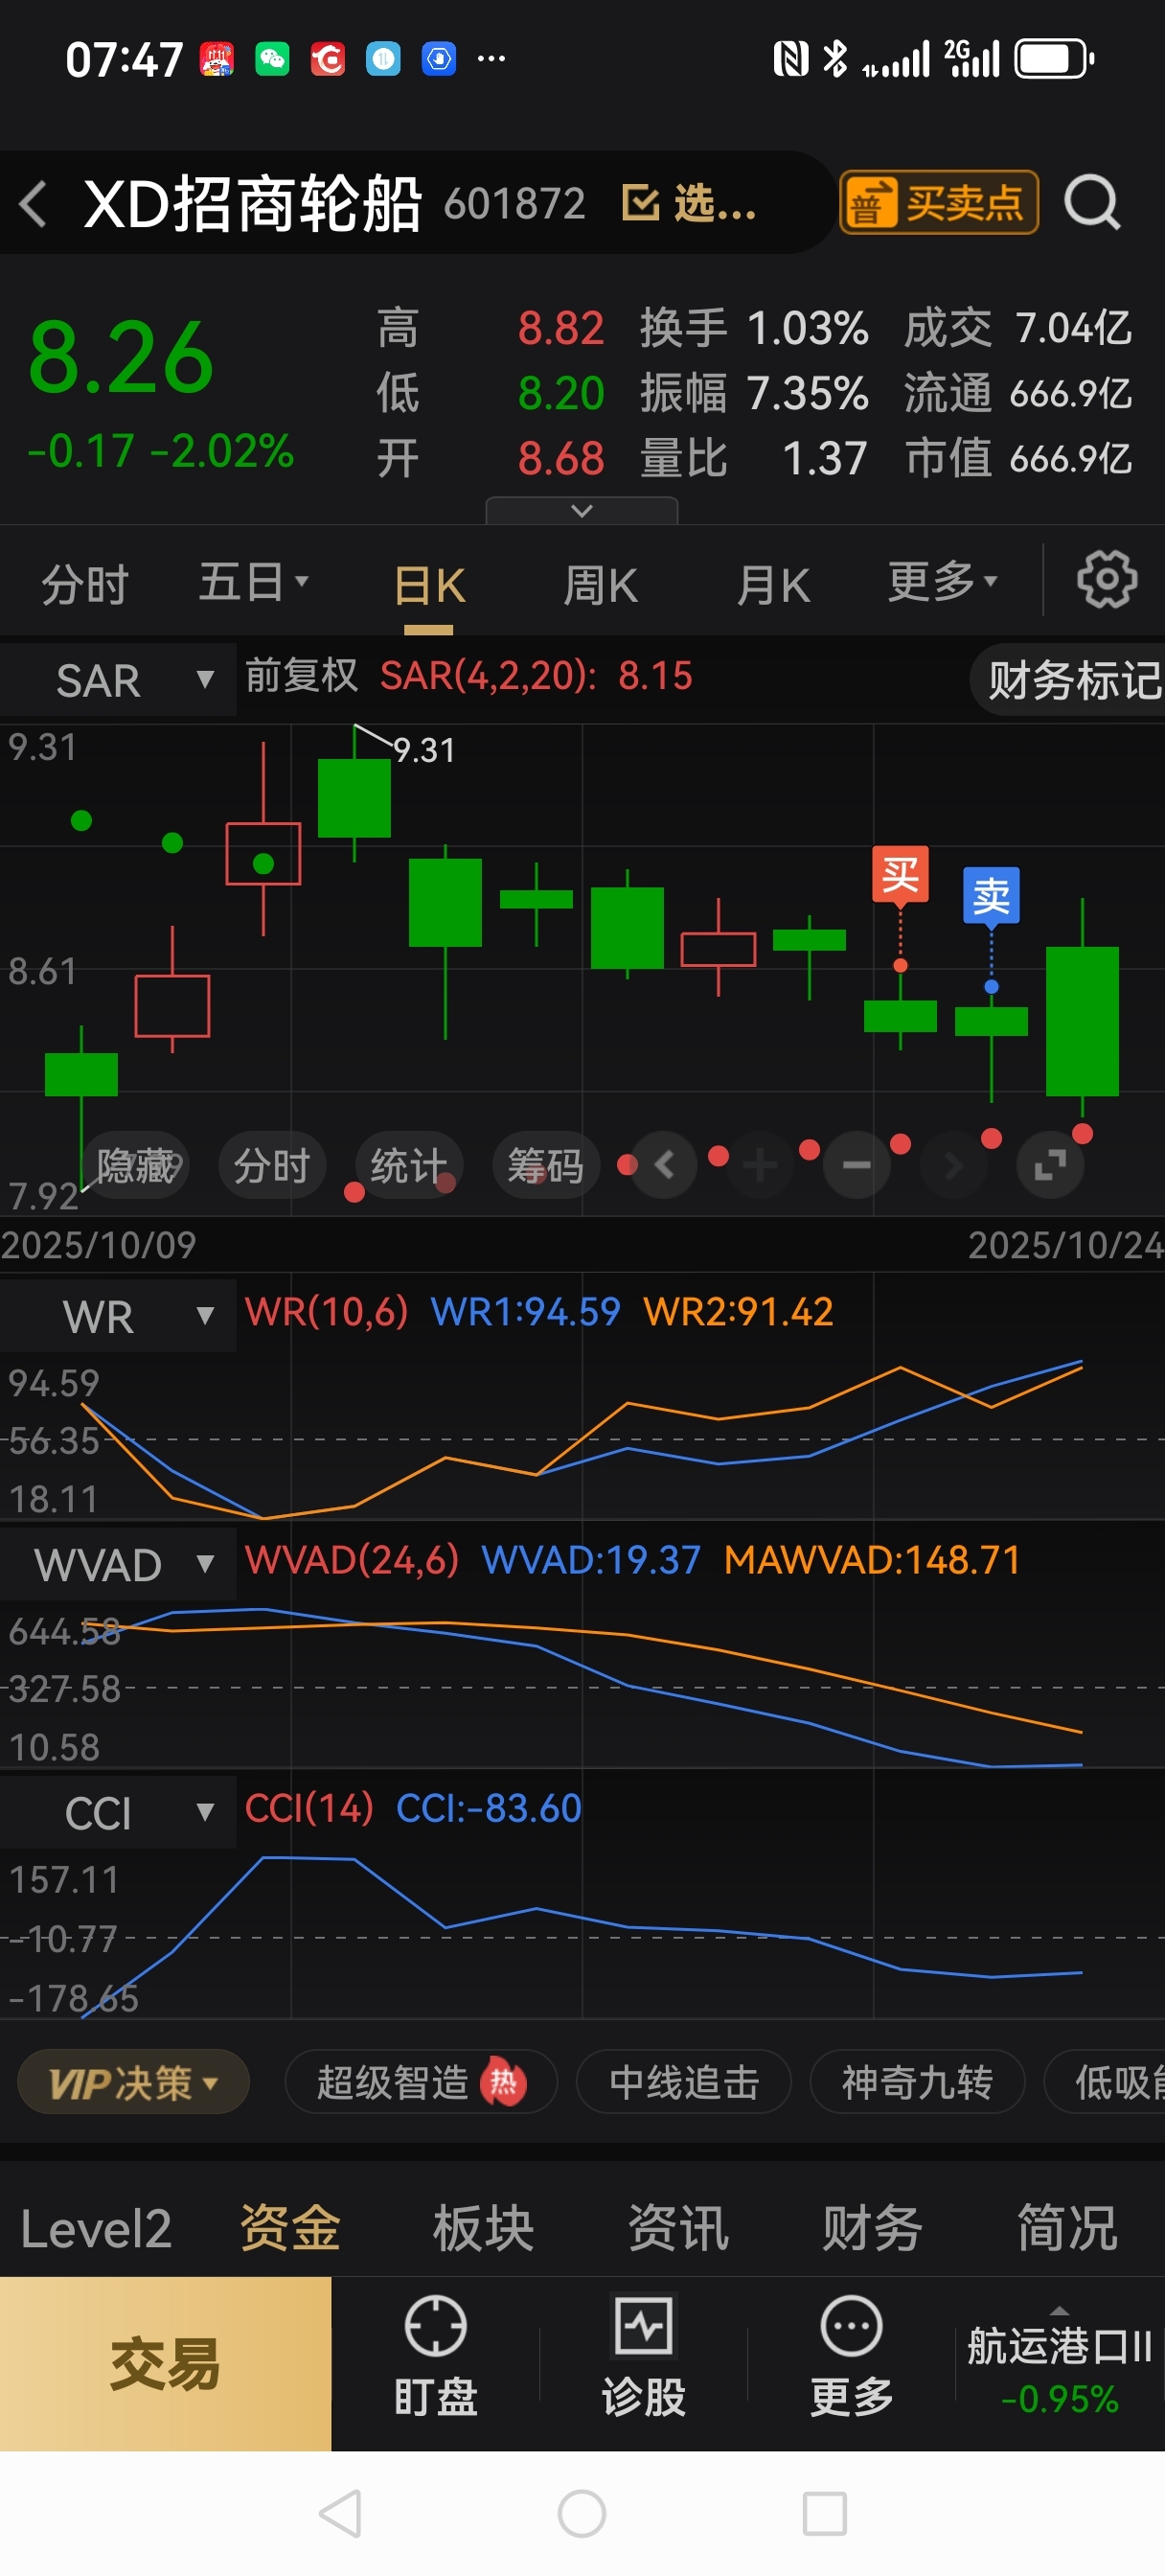Tap the Android recent apps square
The height and width of the screenshot is (2576, 1165).
point(825,2514)
